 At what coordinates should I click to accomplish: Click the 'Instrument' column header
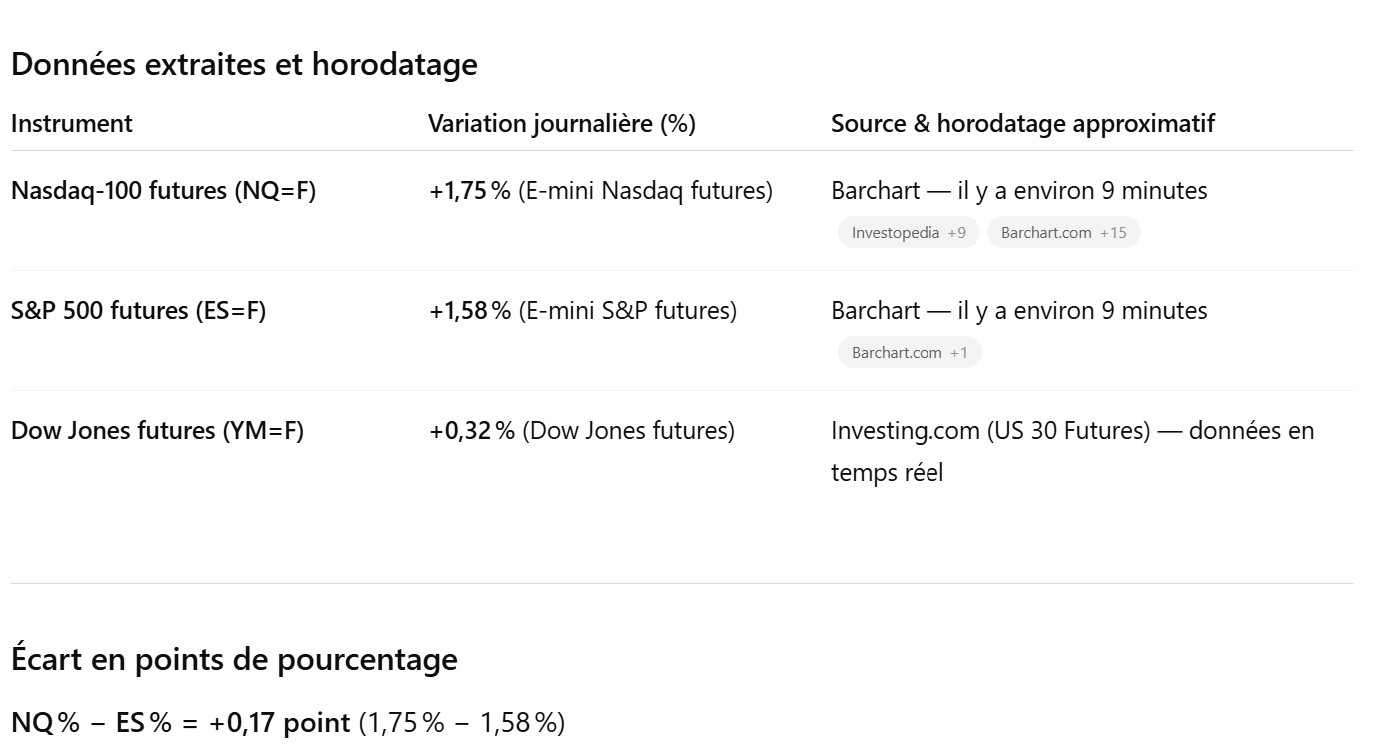[71, 124]
